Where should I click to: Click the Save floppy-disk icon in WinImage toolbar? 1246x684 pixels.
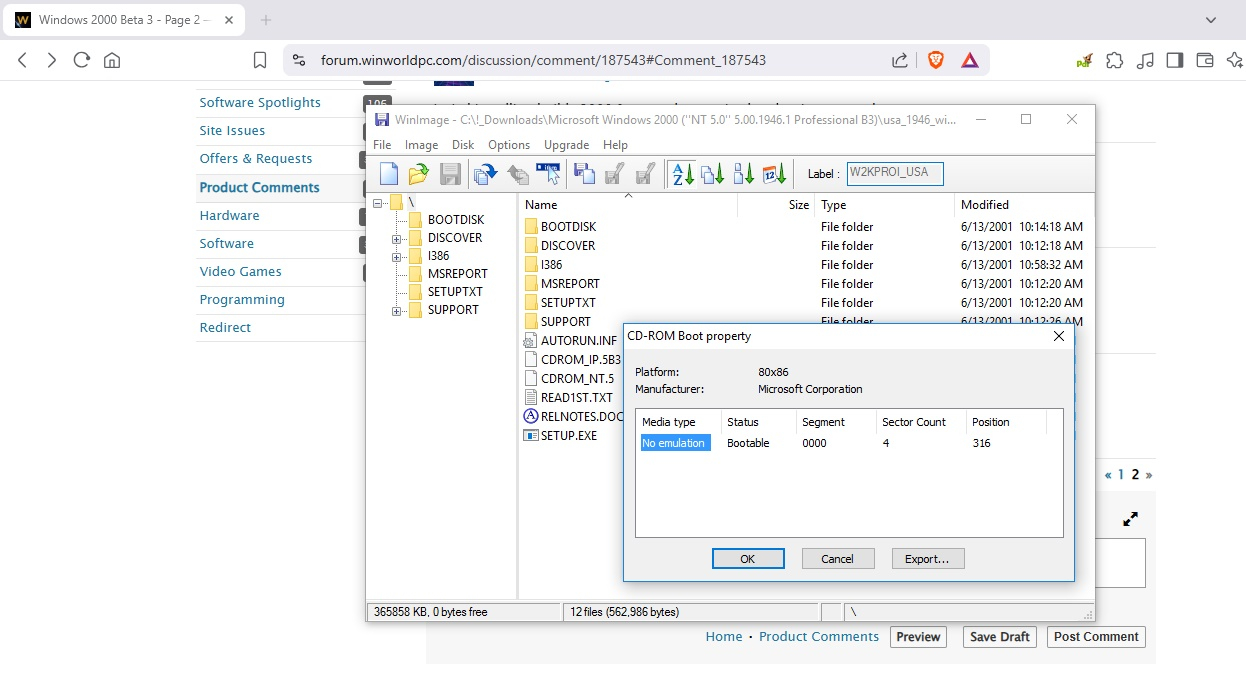click(x=450, y=174)
